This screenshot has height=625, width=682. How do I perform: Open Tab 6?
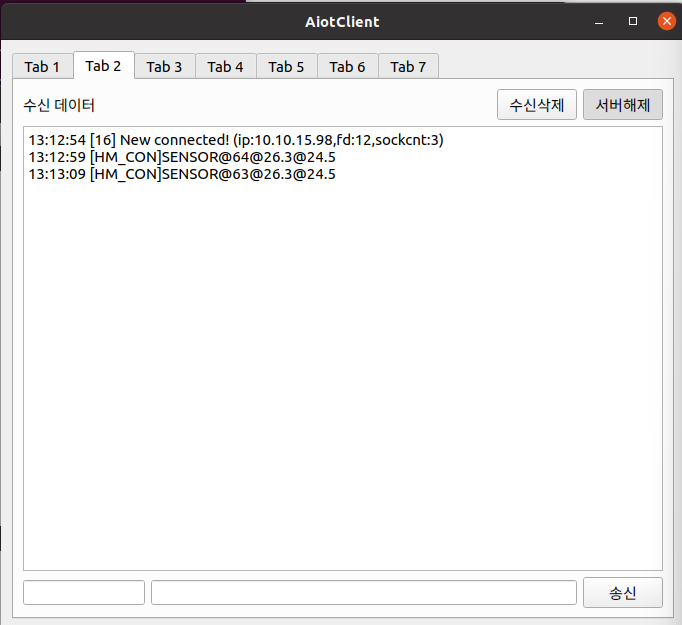click(347, 67)
